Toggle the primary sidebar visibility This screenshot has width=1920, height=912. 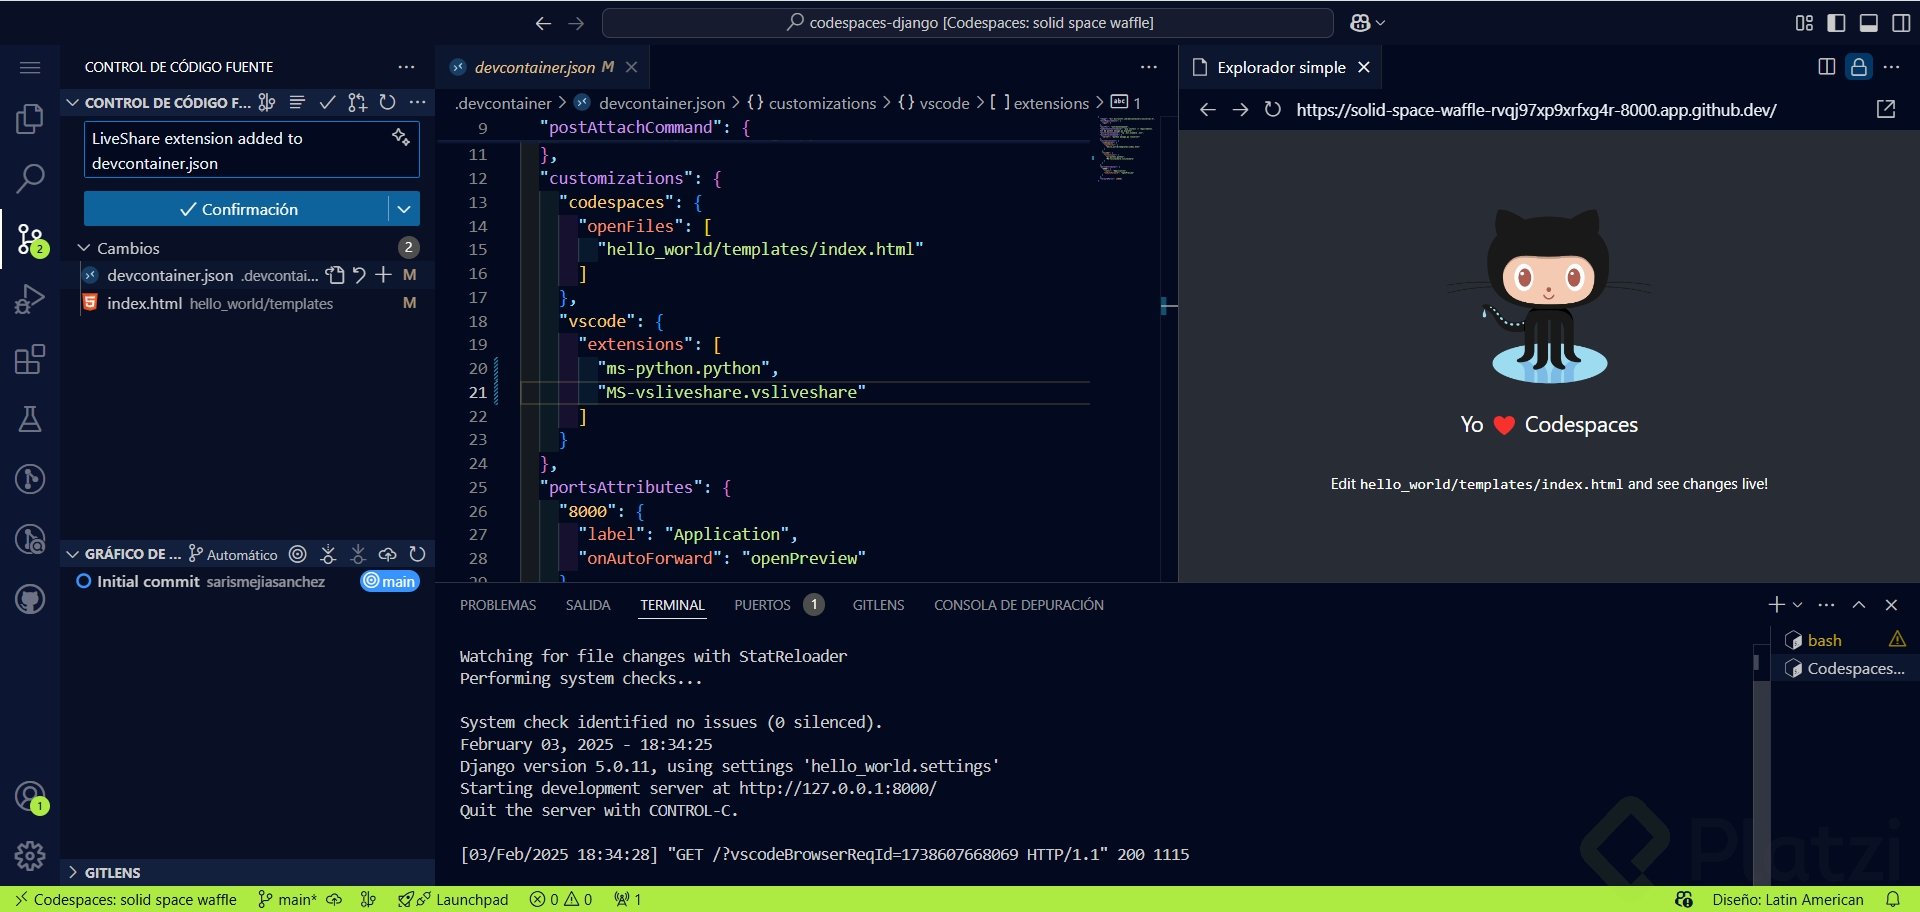click(x=1836, y=23)
